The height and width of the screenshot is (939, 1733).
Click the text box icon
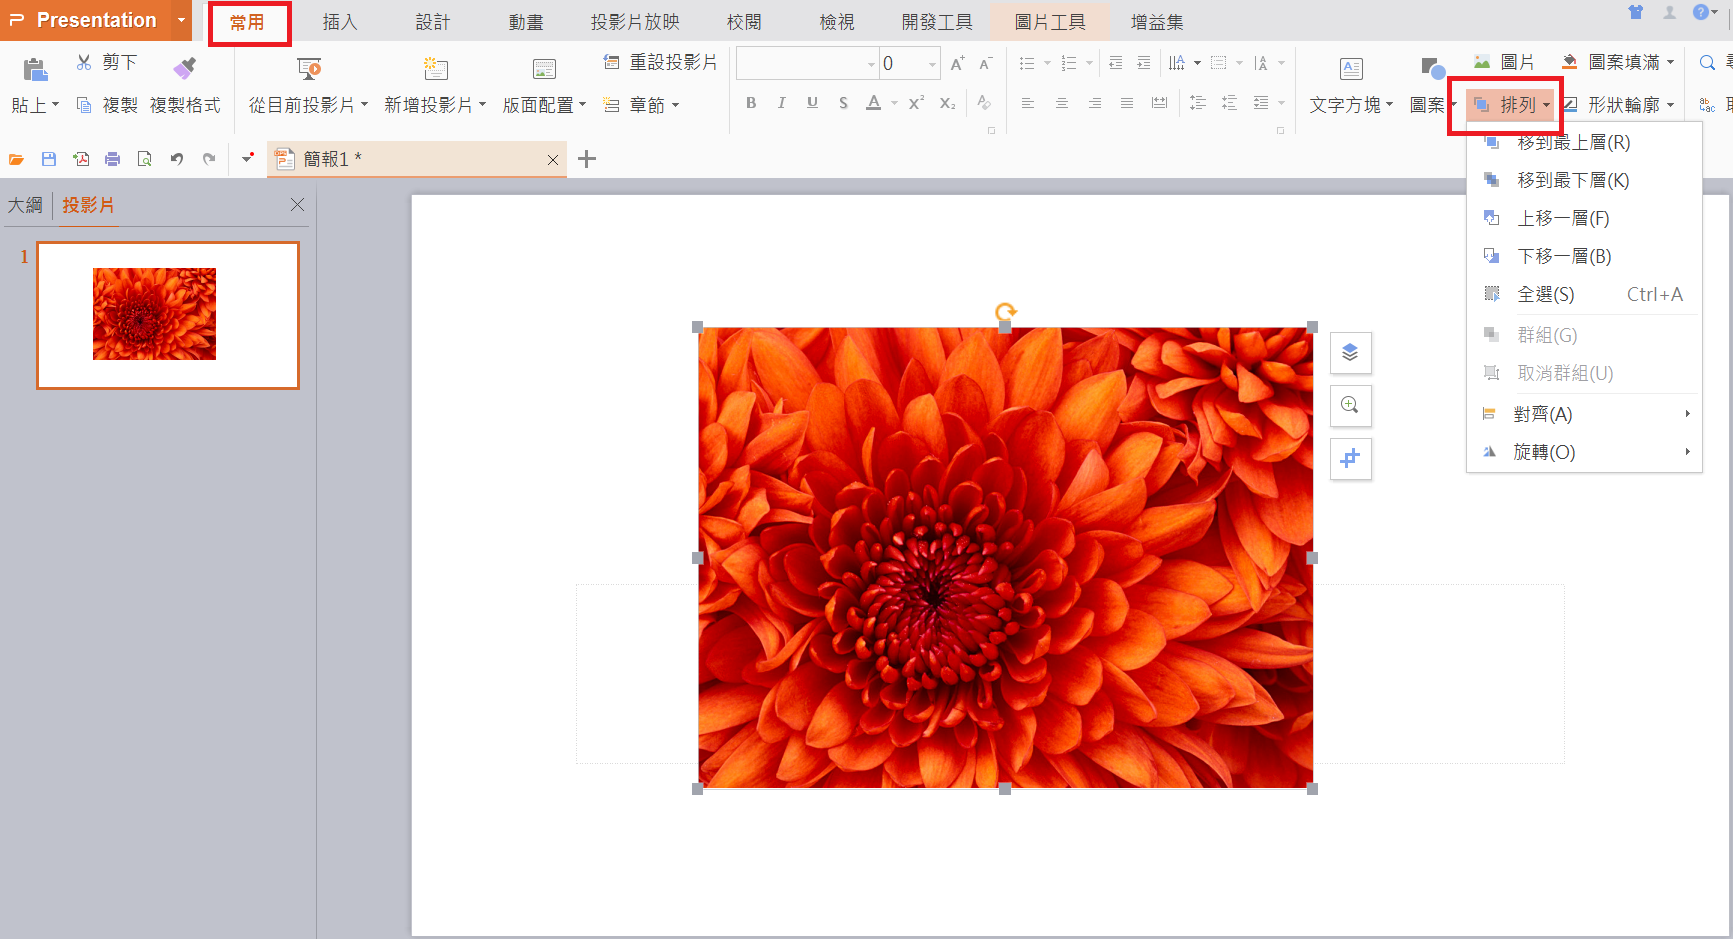point(1351,68)
